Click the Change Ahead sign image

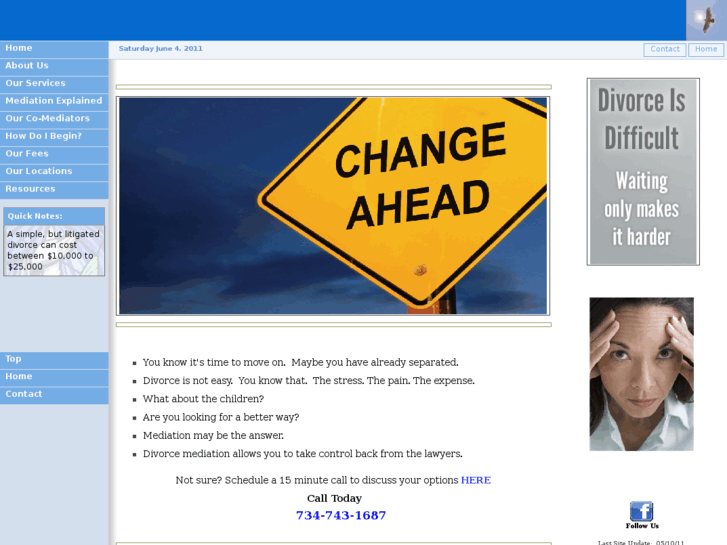click(333, 206)
